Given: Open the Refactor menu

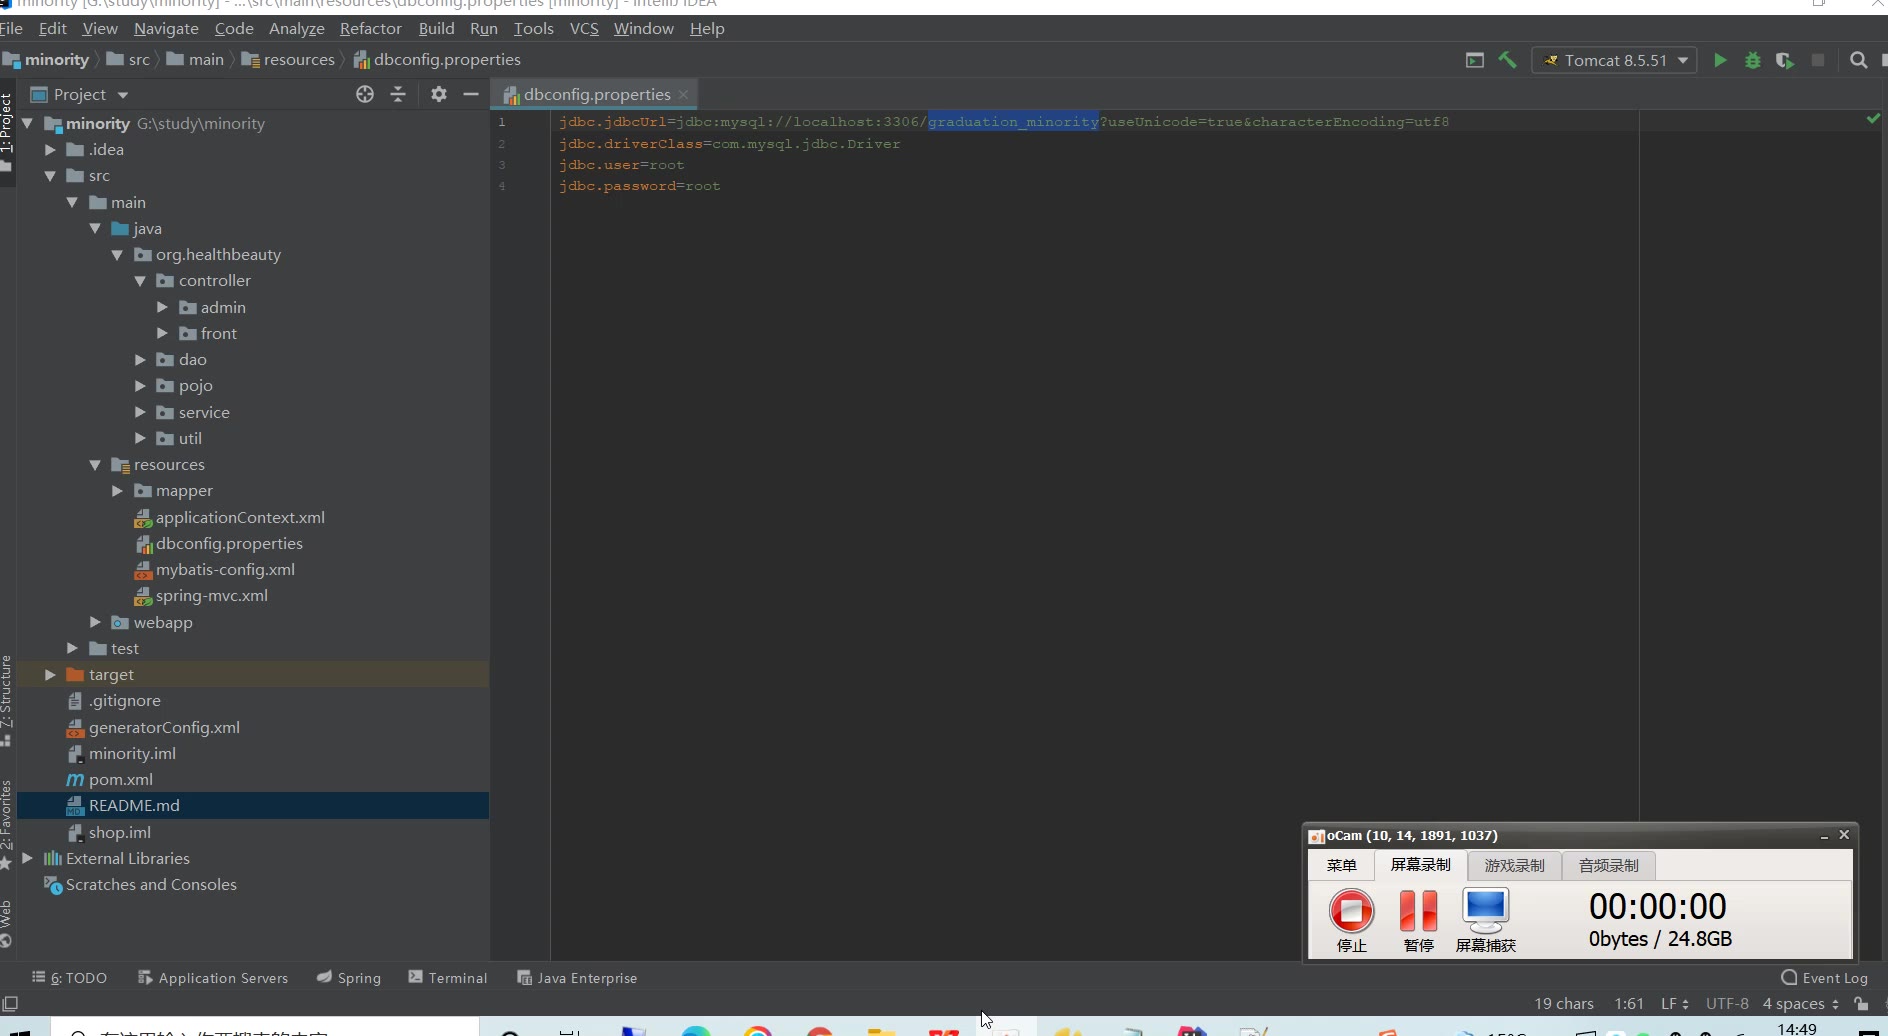Looking at the screenshot, I should point(370,29).
